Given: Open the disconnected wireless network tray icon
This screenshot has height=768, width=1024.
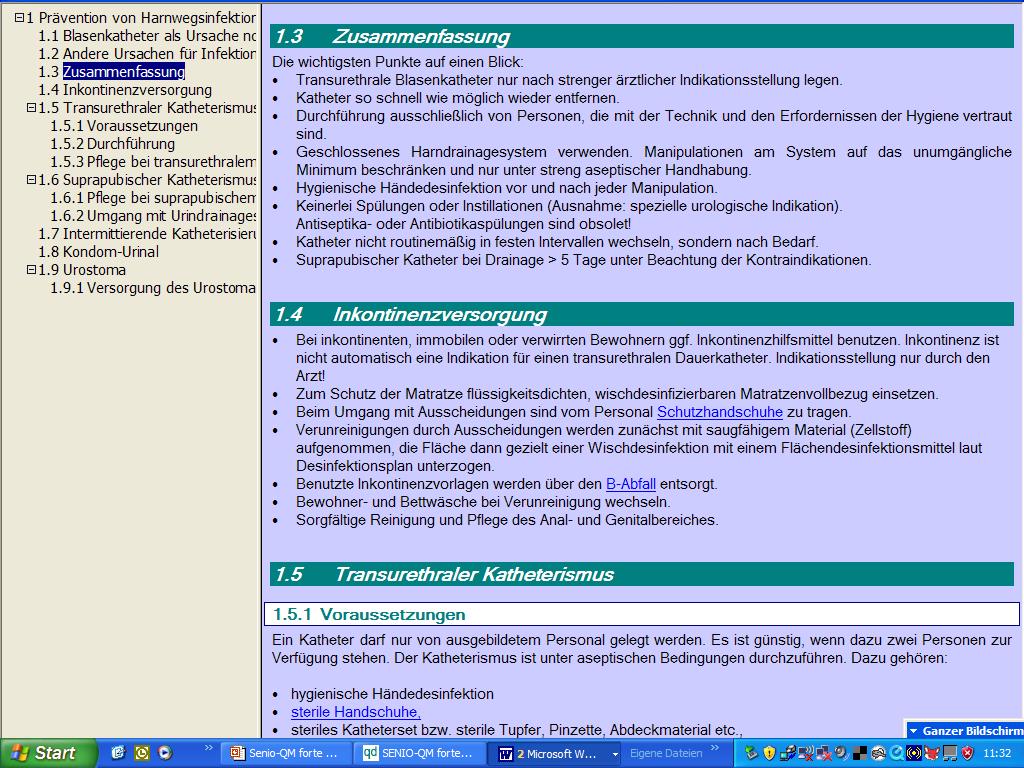Looking at the screenshot, I should click(806, 753).
